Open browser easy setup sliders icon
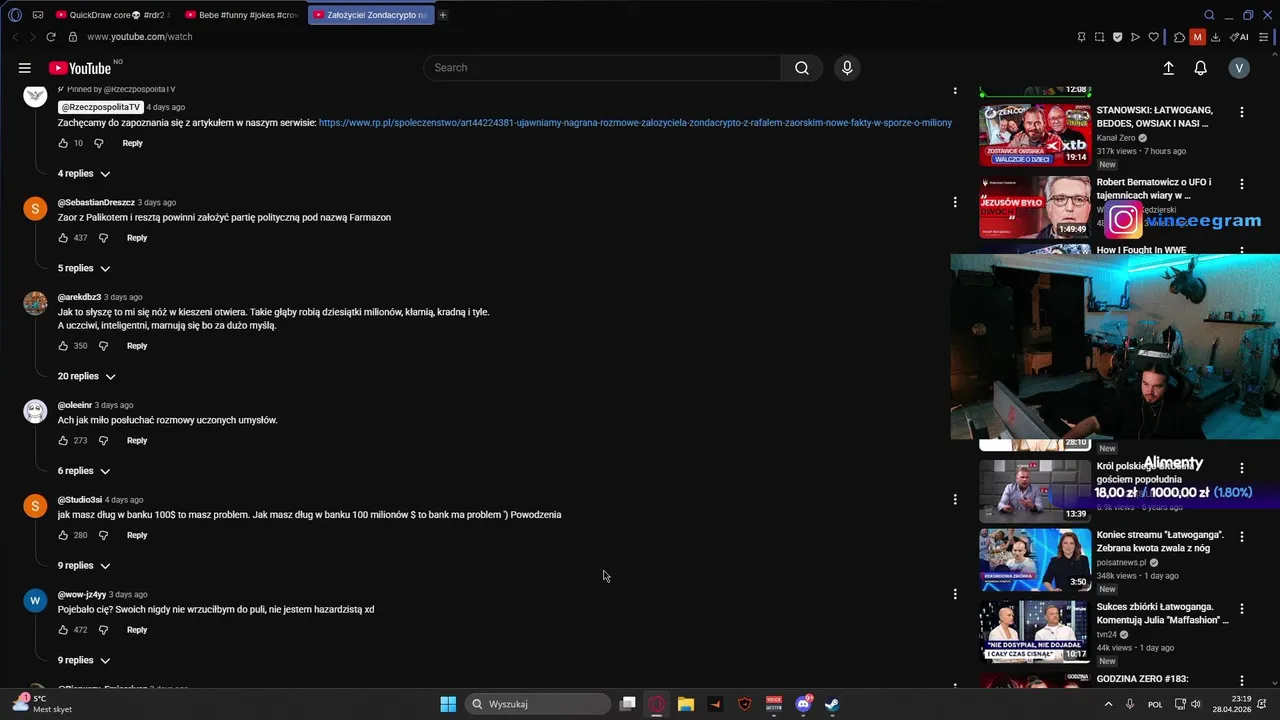 pyautogui.click(x=1264, y=37)
